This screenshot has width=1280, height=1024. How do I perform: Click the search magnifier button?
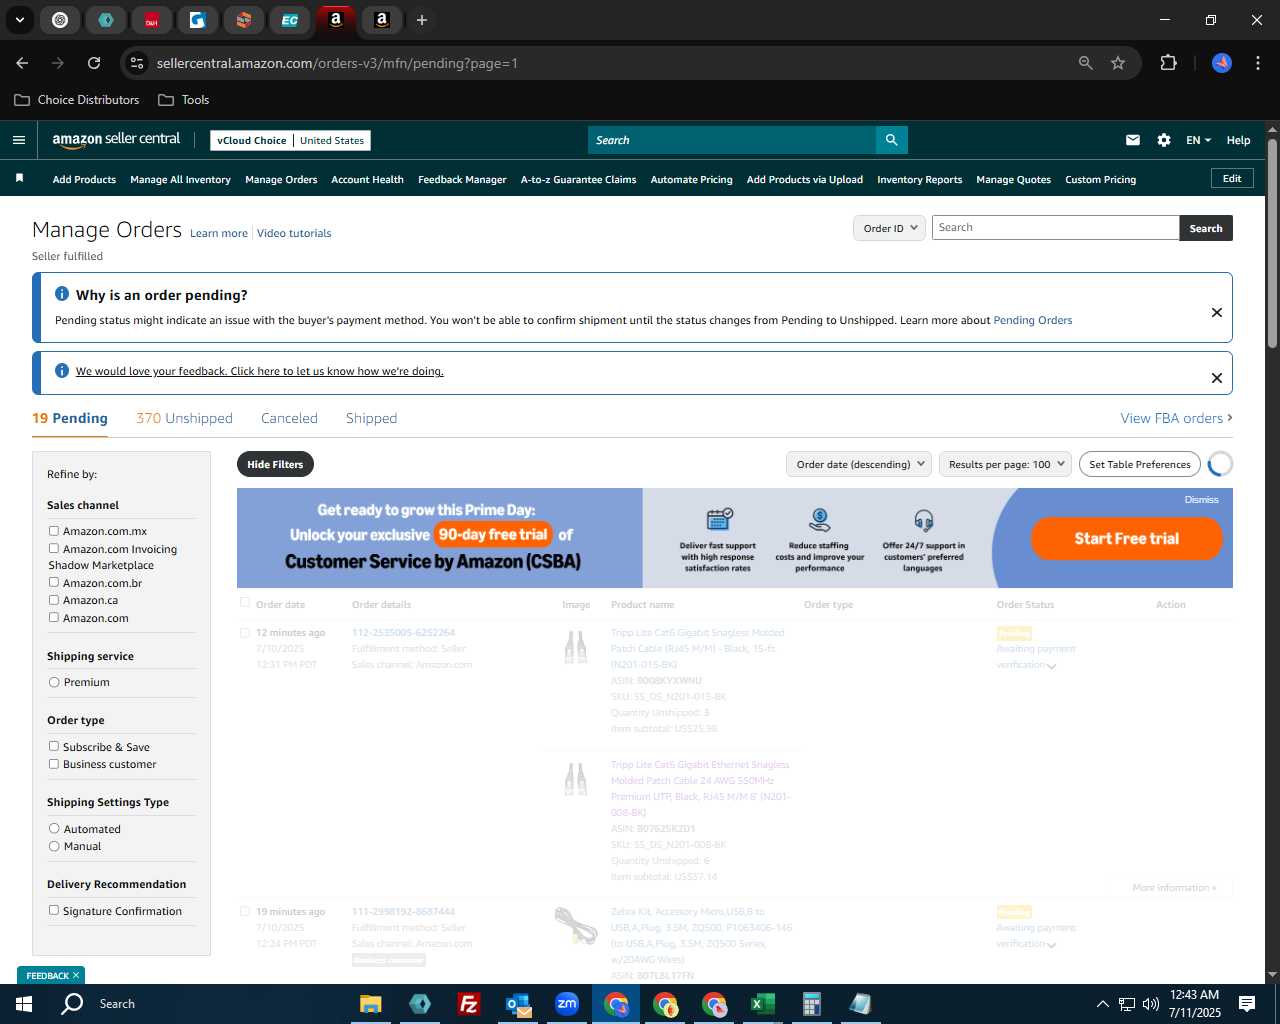point(891,140)
